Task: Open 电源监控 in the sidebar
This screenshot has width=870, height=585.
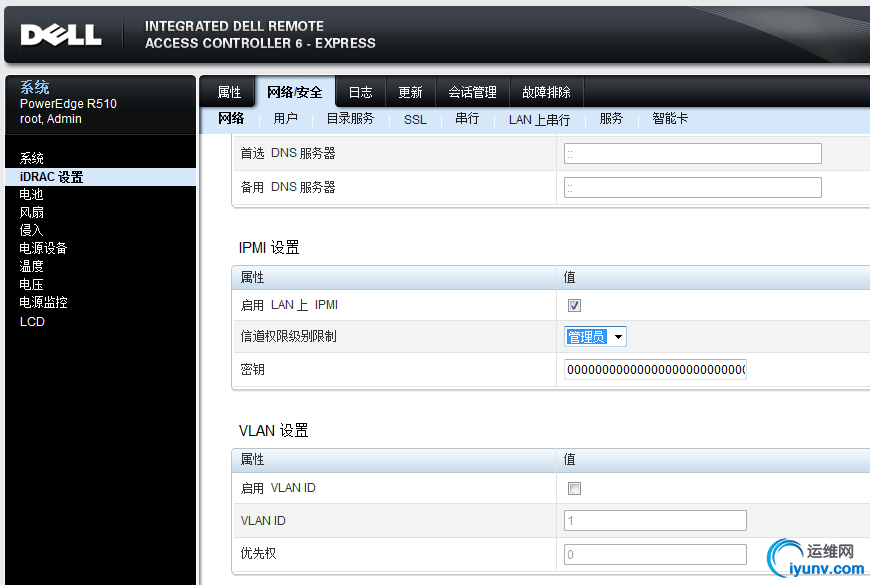Action: point(43,302)
